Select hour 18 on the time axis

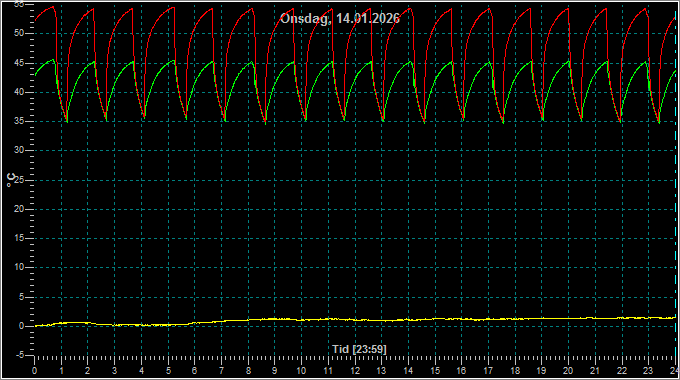515,371
